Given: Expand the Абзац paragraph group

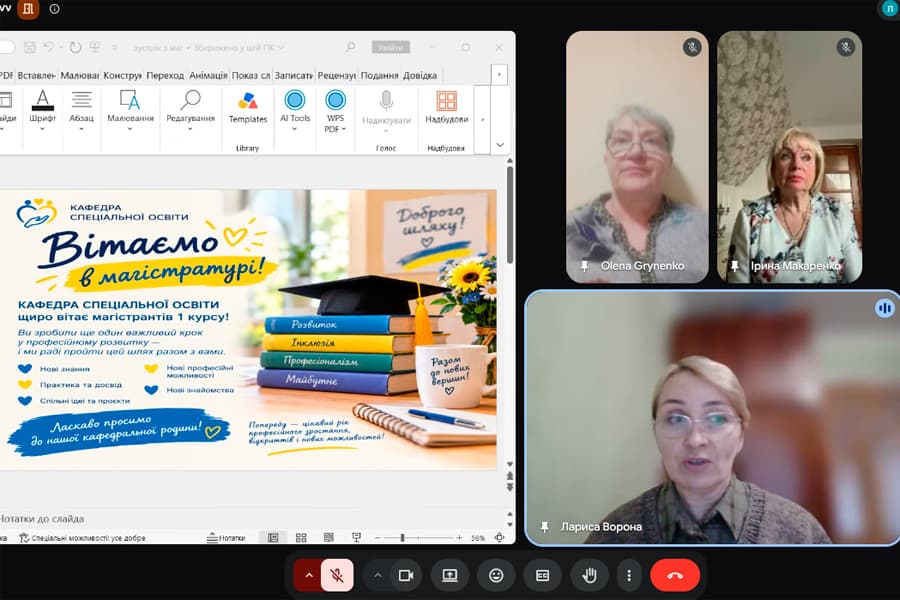Looking at the screenshot, I should [82, 110].
